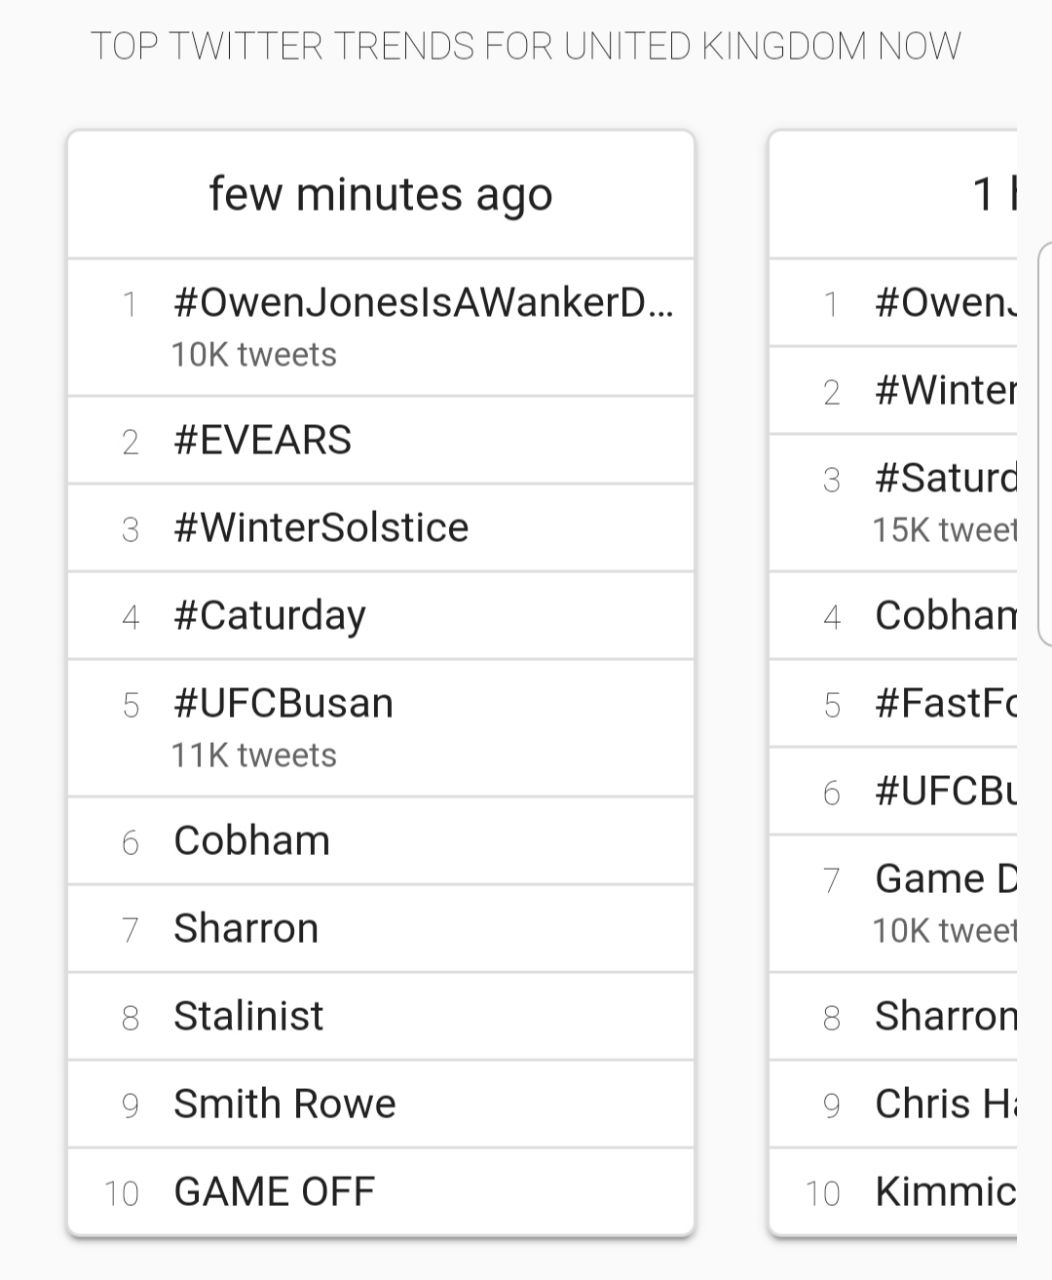The image size is (1052, 1280).
Task: Select the Stalinist trend
Action: coord(248,1017)
